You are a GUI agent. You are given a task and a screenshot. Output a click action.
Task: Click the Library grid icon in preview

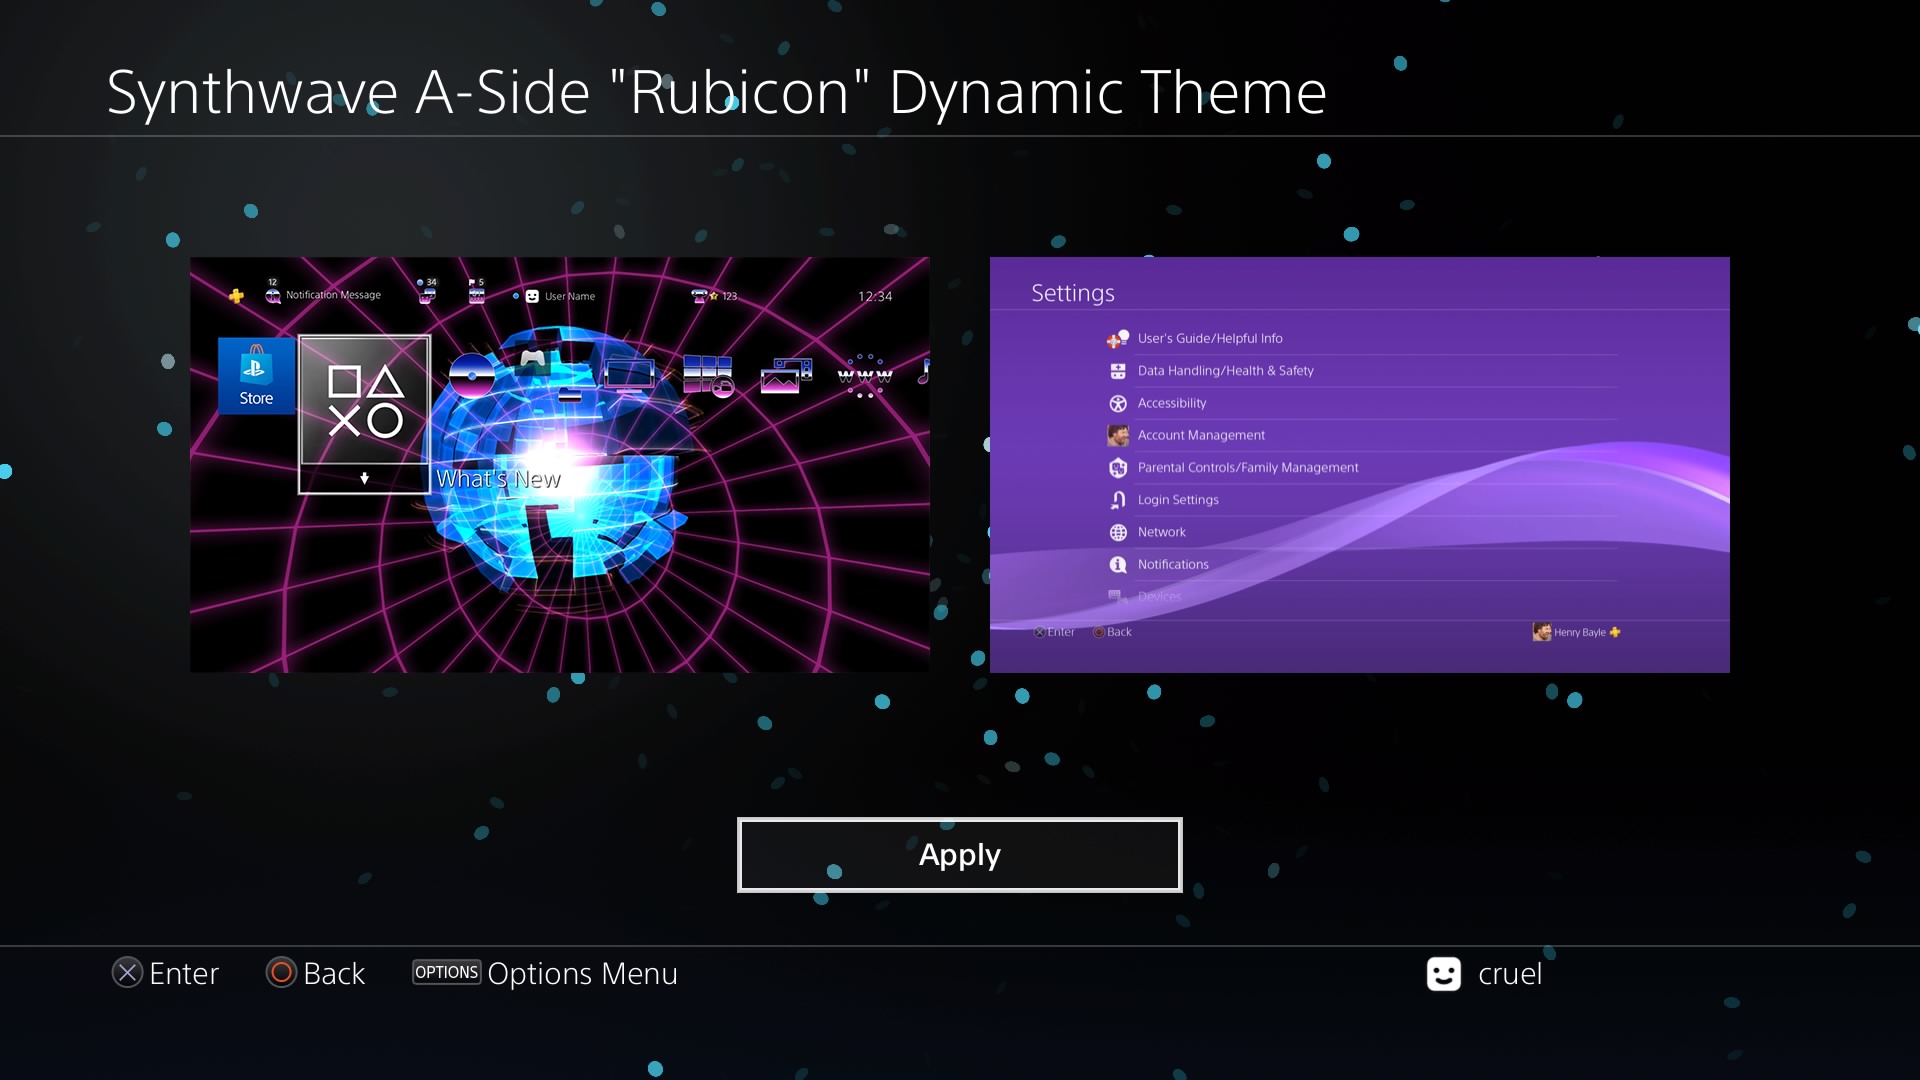[x=707, y=376]
